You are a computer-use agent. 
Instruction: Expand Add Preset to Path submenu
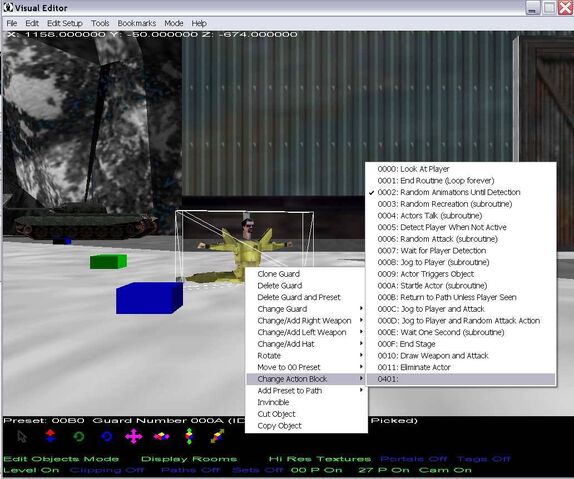[x=306, y=390]
